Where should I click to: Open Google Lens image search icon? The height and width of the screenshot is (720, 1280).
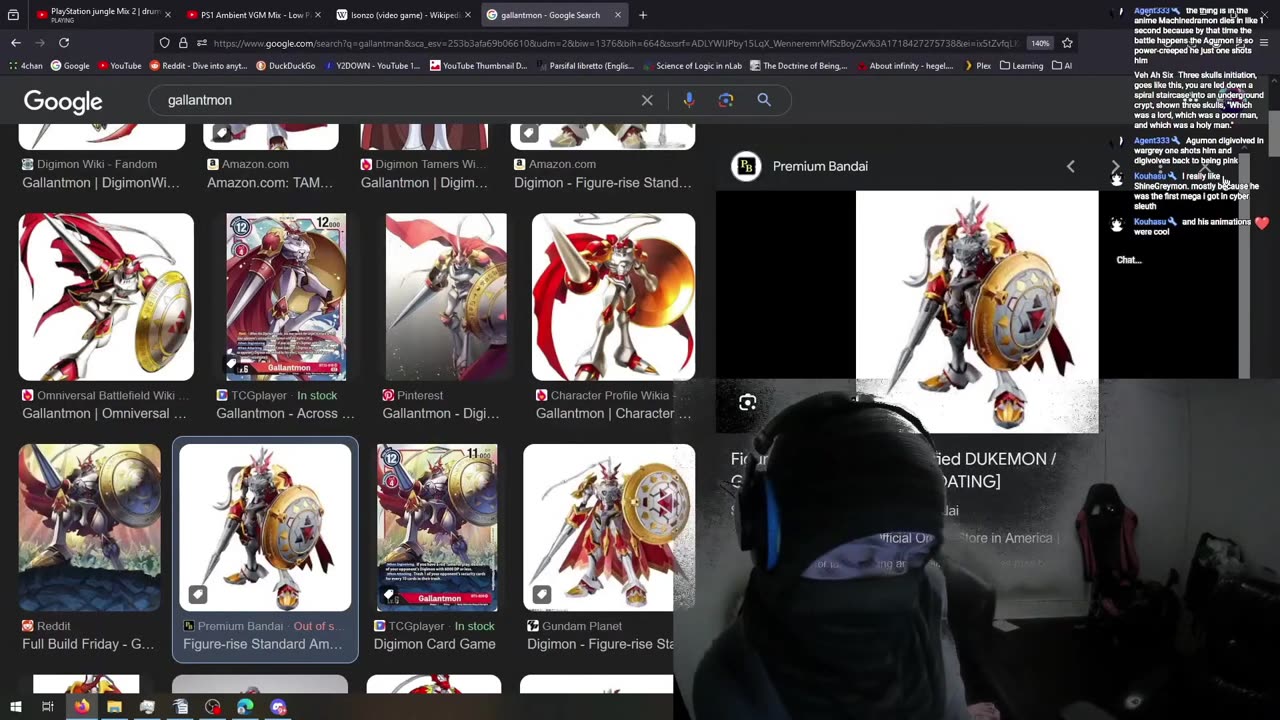coord(726,100)
